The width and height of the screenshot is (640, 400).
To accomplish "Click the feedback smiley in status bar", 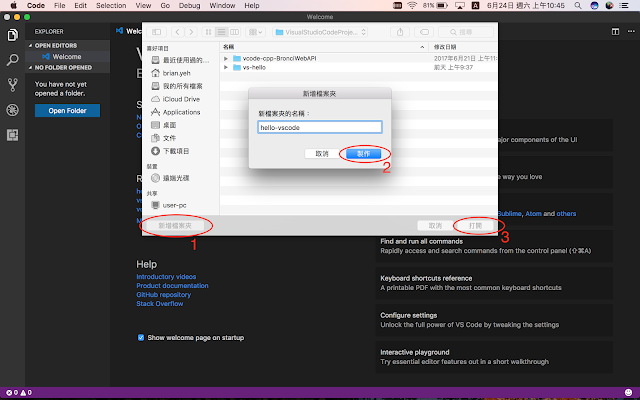I will [628, 393].
